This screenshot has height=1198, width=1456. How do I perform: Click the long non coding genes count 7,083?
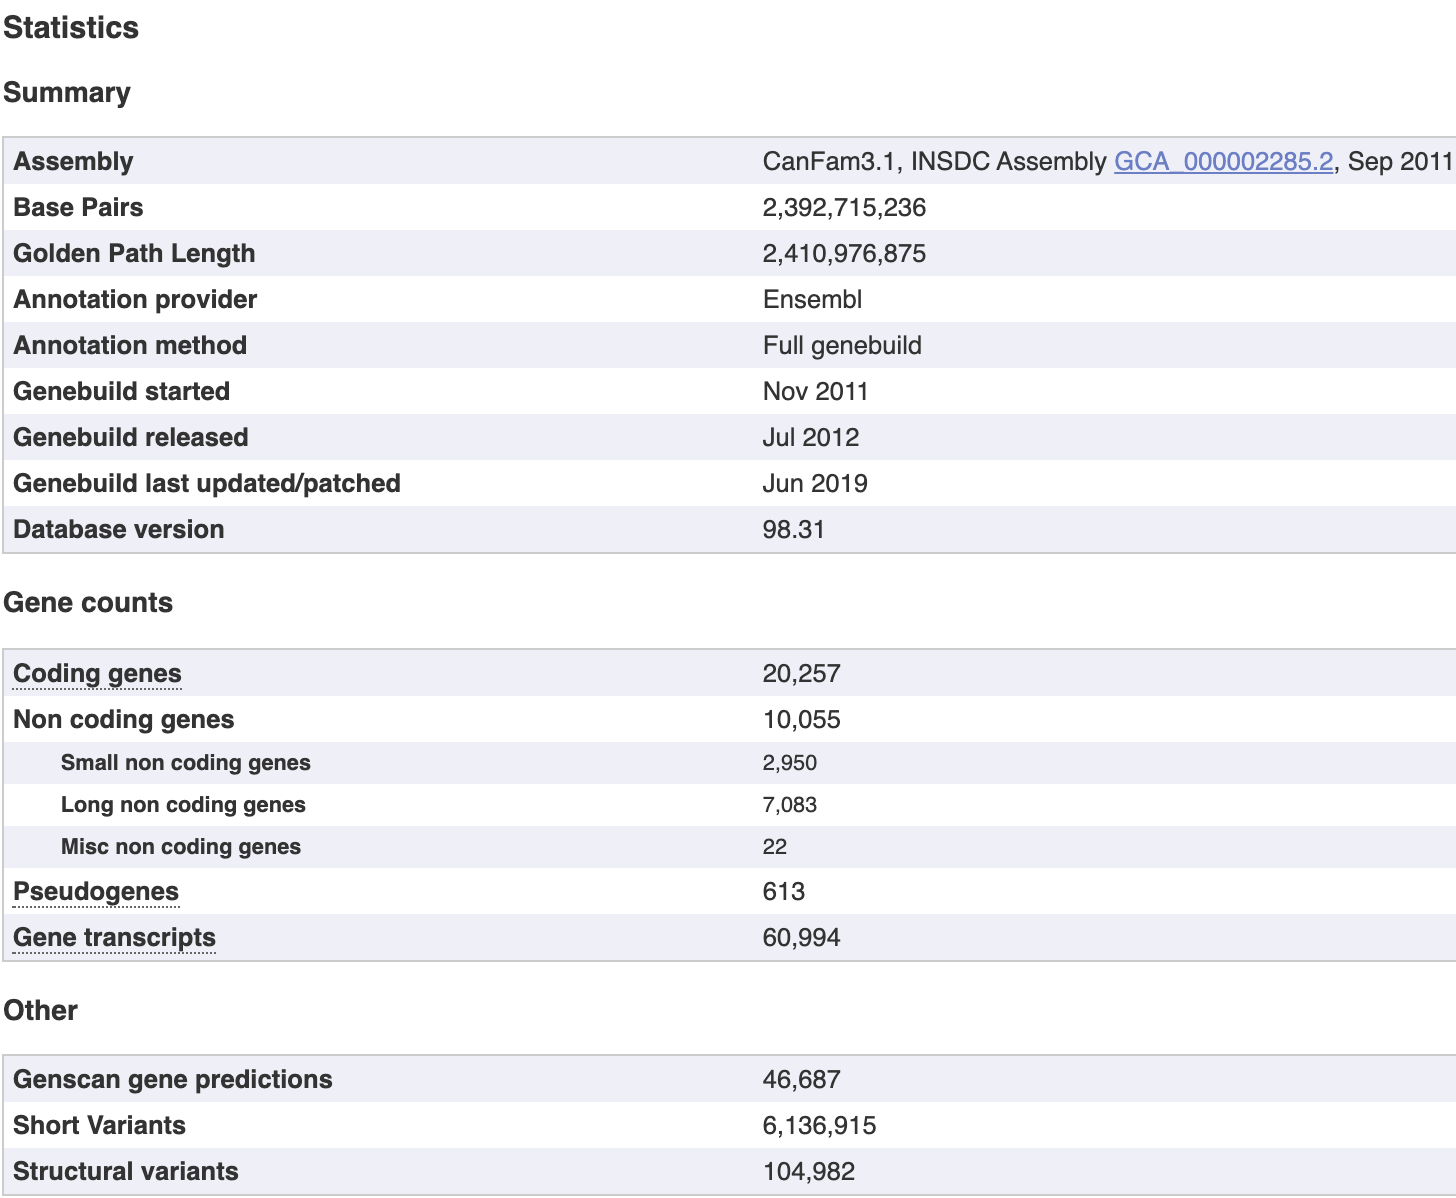789,804
